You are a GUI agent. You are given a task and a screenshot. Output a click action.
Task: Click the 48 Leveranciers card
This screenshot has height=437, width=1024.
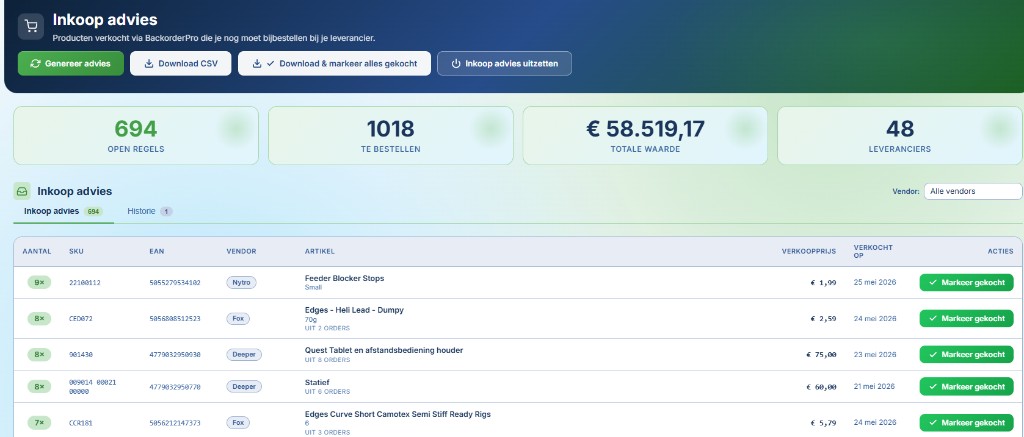pyautogui.click(x=900, y=135)
